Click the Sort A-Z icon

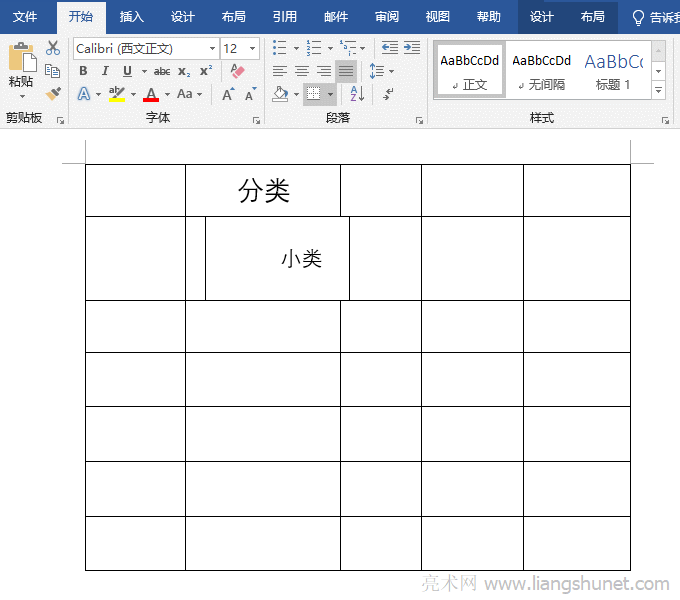pyautogui.click(x=356, y=94)
